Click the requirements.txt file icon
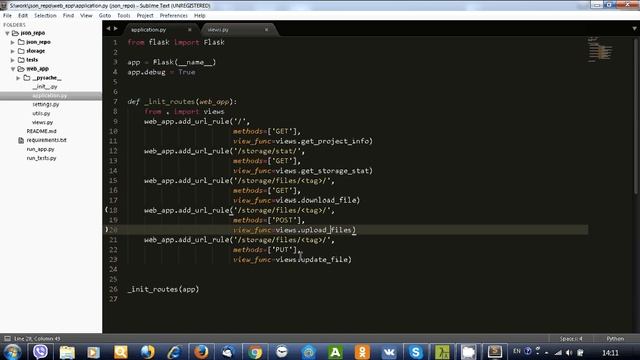The height and width of the screenshot is (360, 640). pos(21,140)
